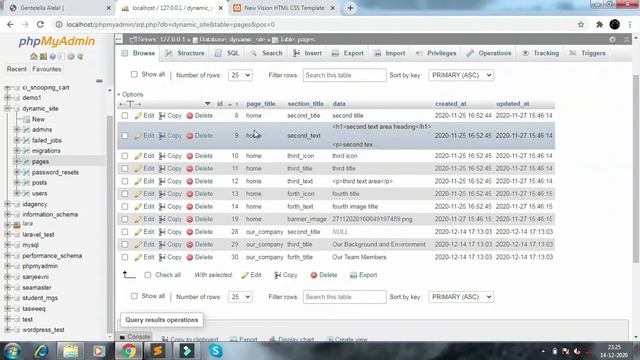Open Console panel button

click(134, 337)
